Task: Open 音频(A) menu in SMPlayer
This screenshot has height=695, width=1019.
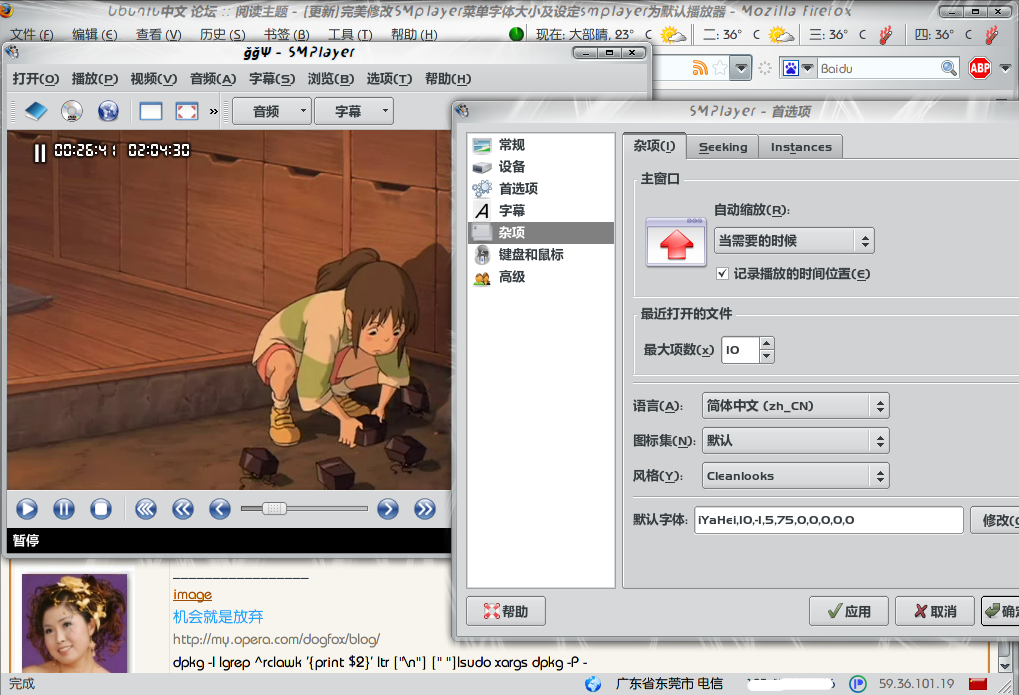Action: coord(213,79)
